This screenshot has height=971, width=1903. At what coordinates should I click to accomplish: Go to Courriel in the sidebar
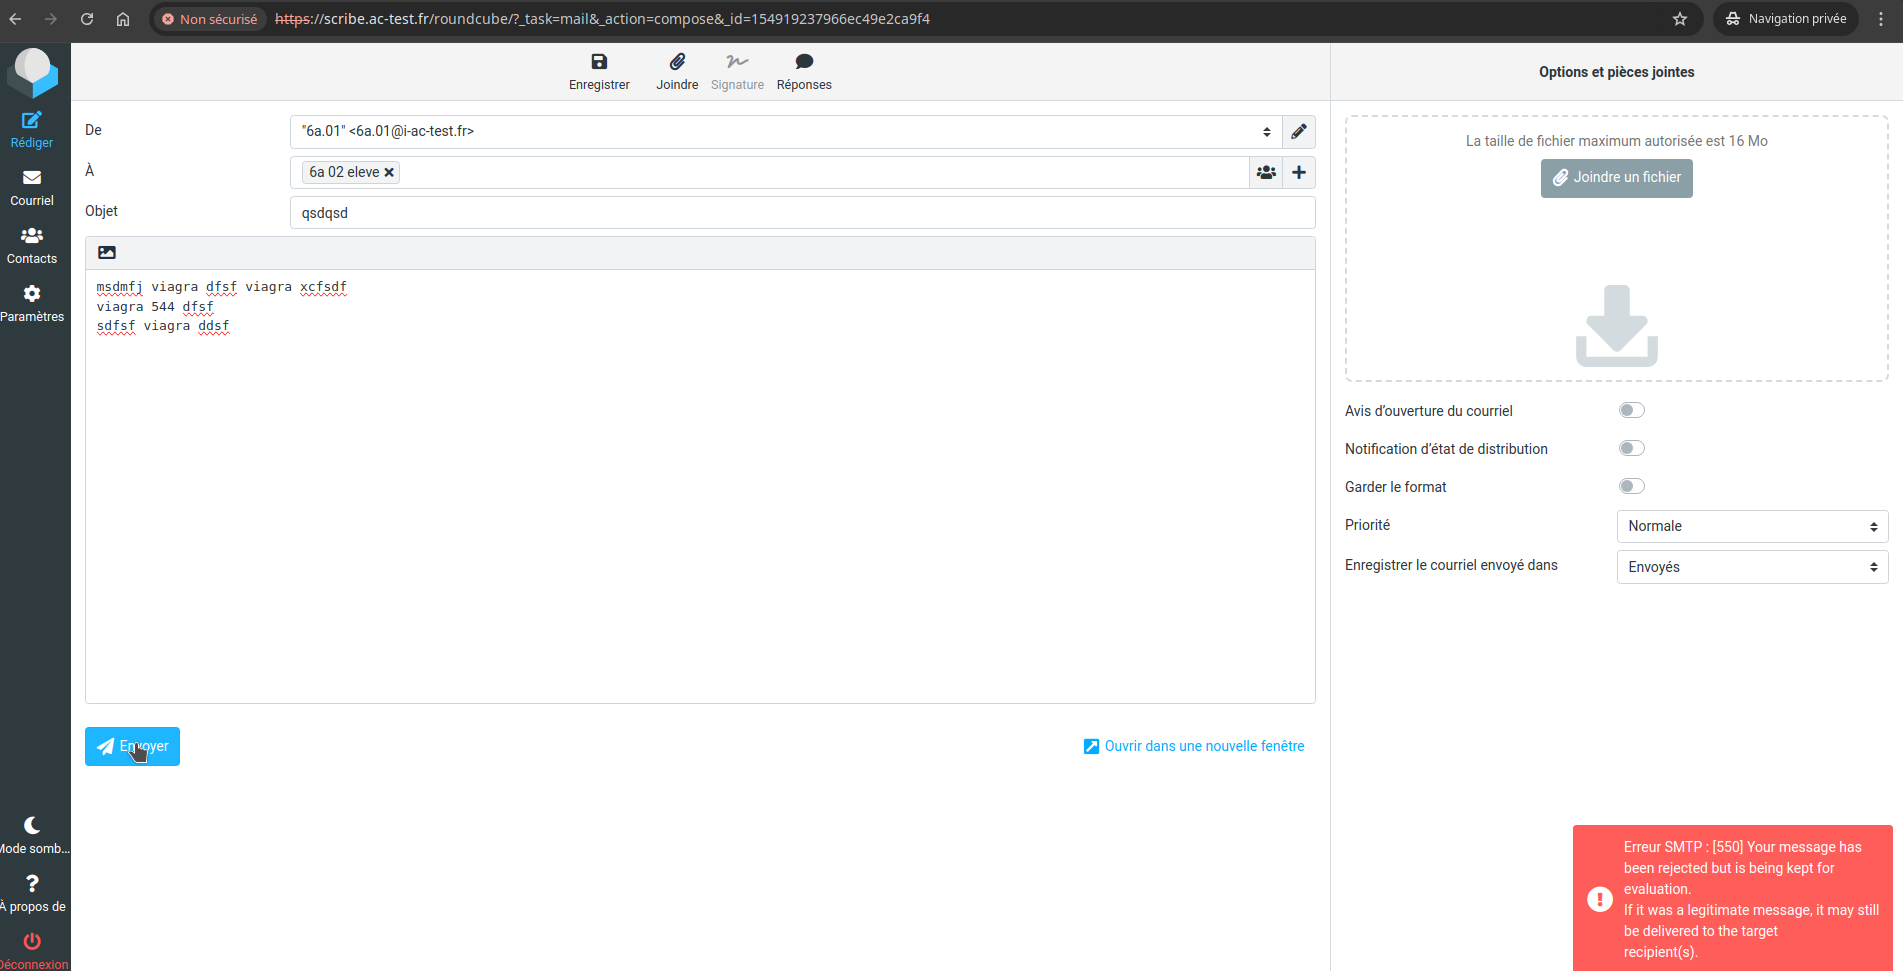click(x=32, y=187)
